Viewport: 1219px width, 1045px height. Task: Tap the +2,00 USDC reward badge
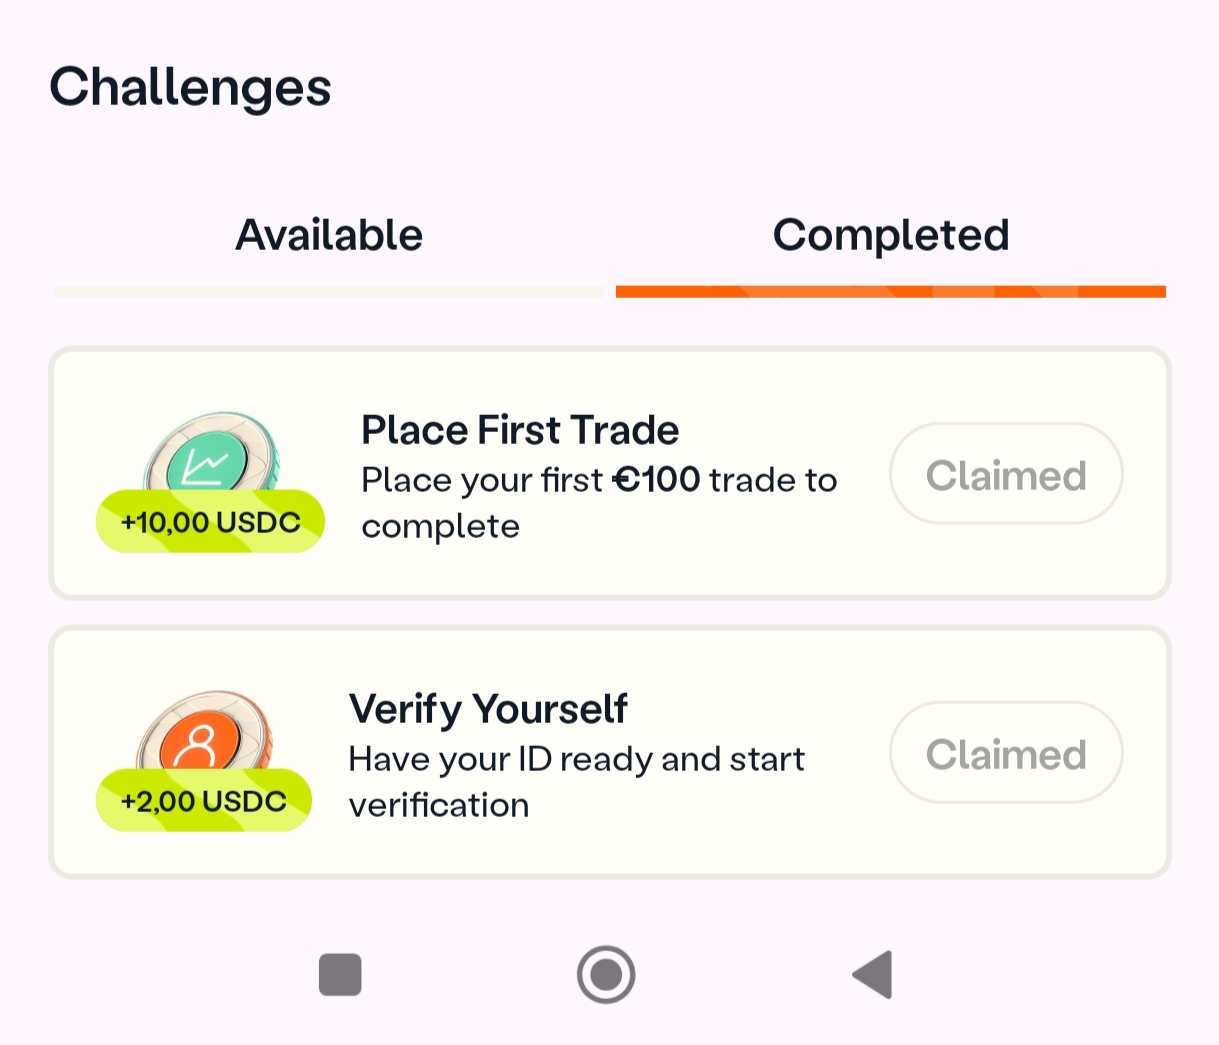point(204,801)
